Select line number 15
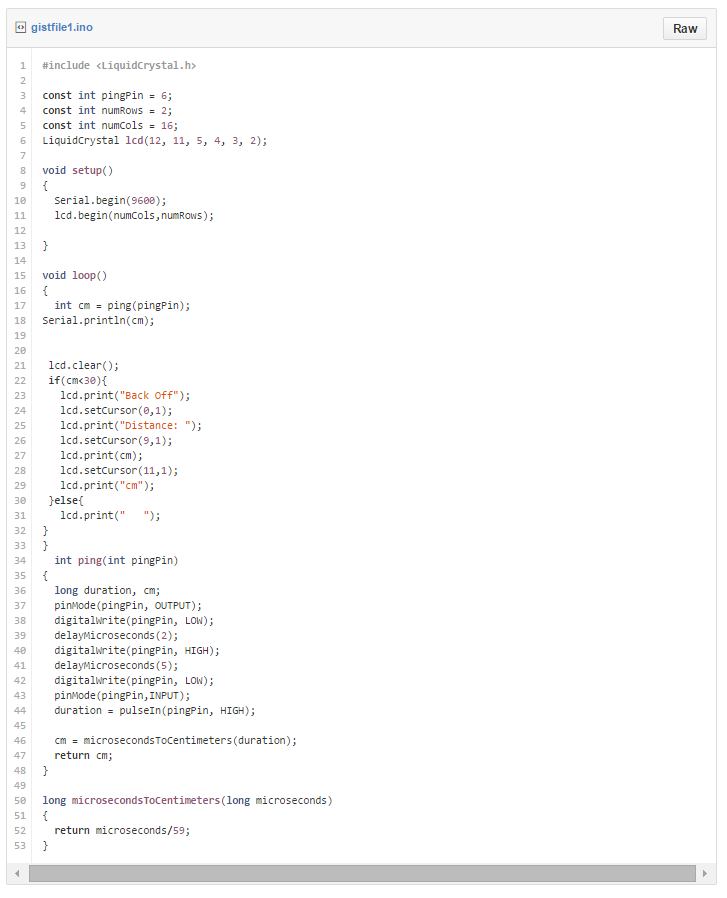727x898 pixels. tap(20, 275)
